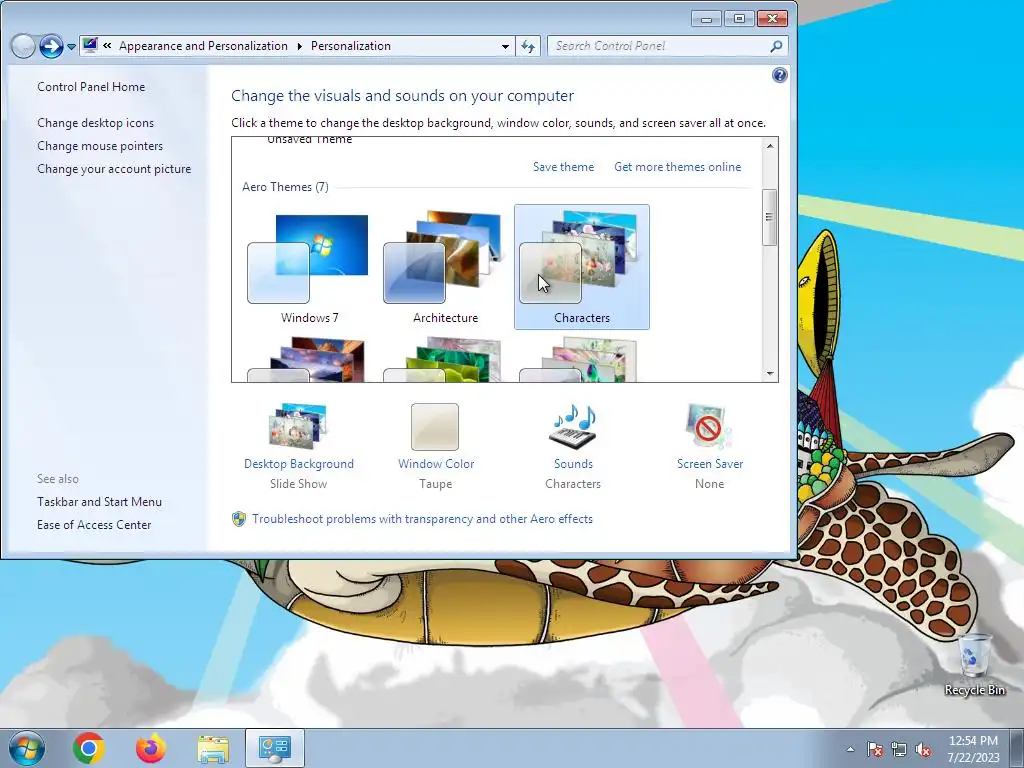Click the Desktop Background text link

click(298, 464)
